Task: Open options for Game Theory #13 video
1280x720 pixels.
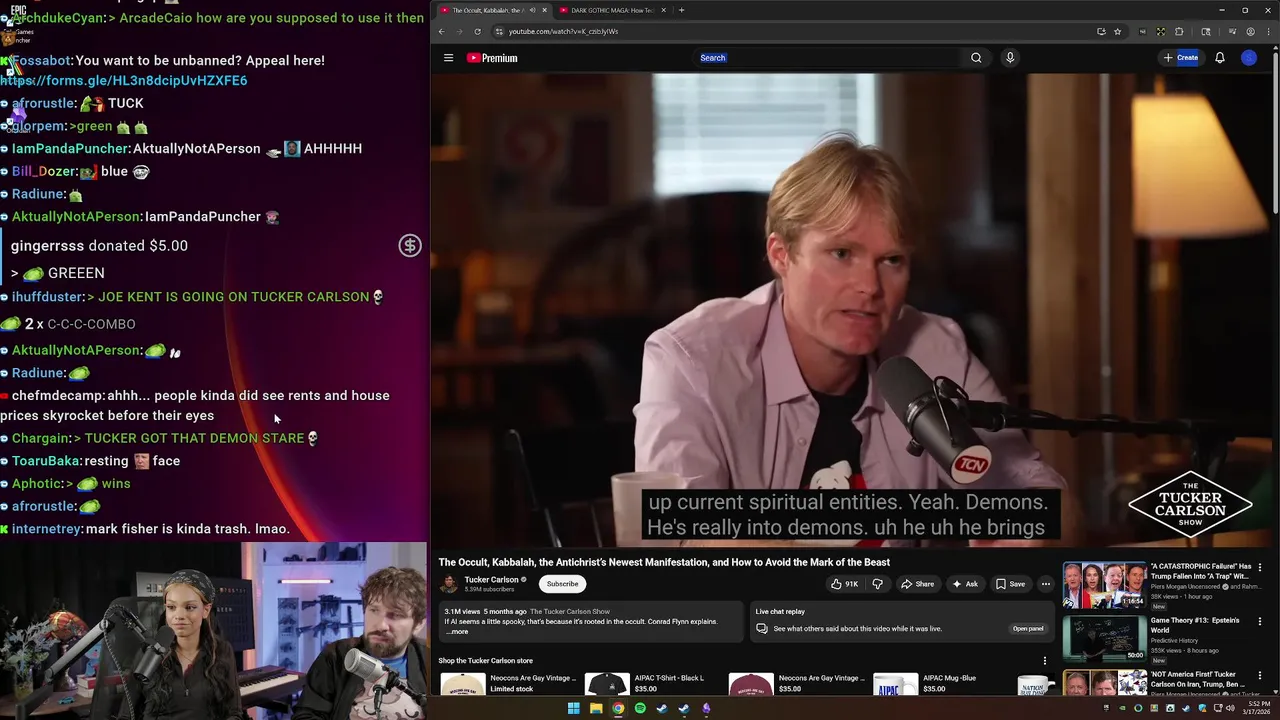Action: click(1259, 622)
